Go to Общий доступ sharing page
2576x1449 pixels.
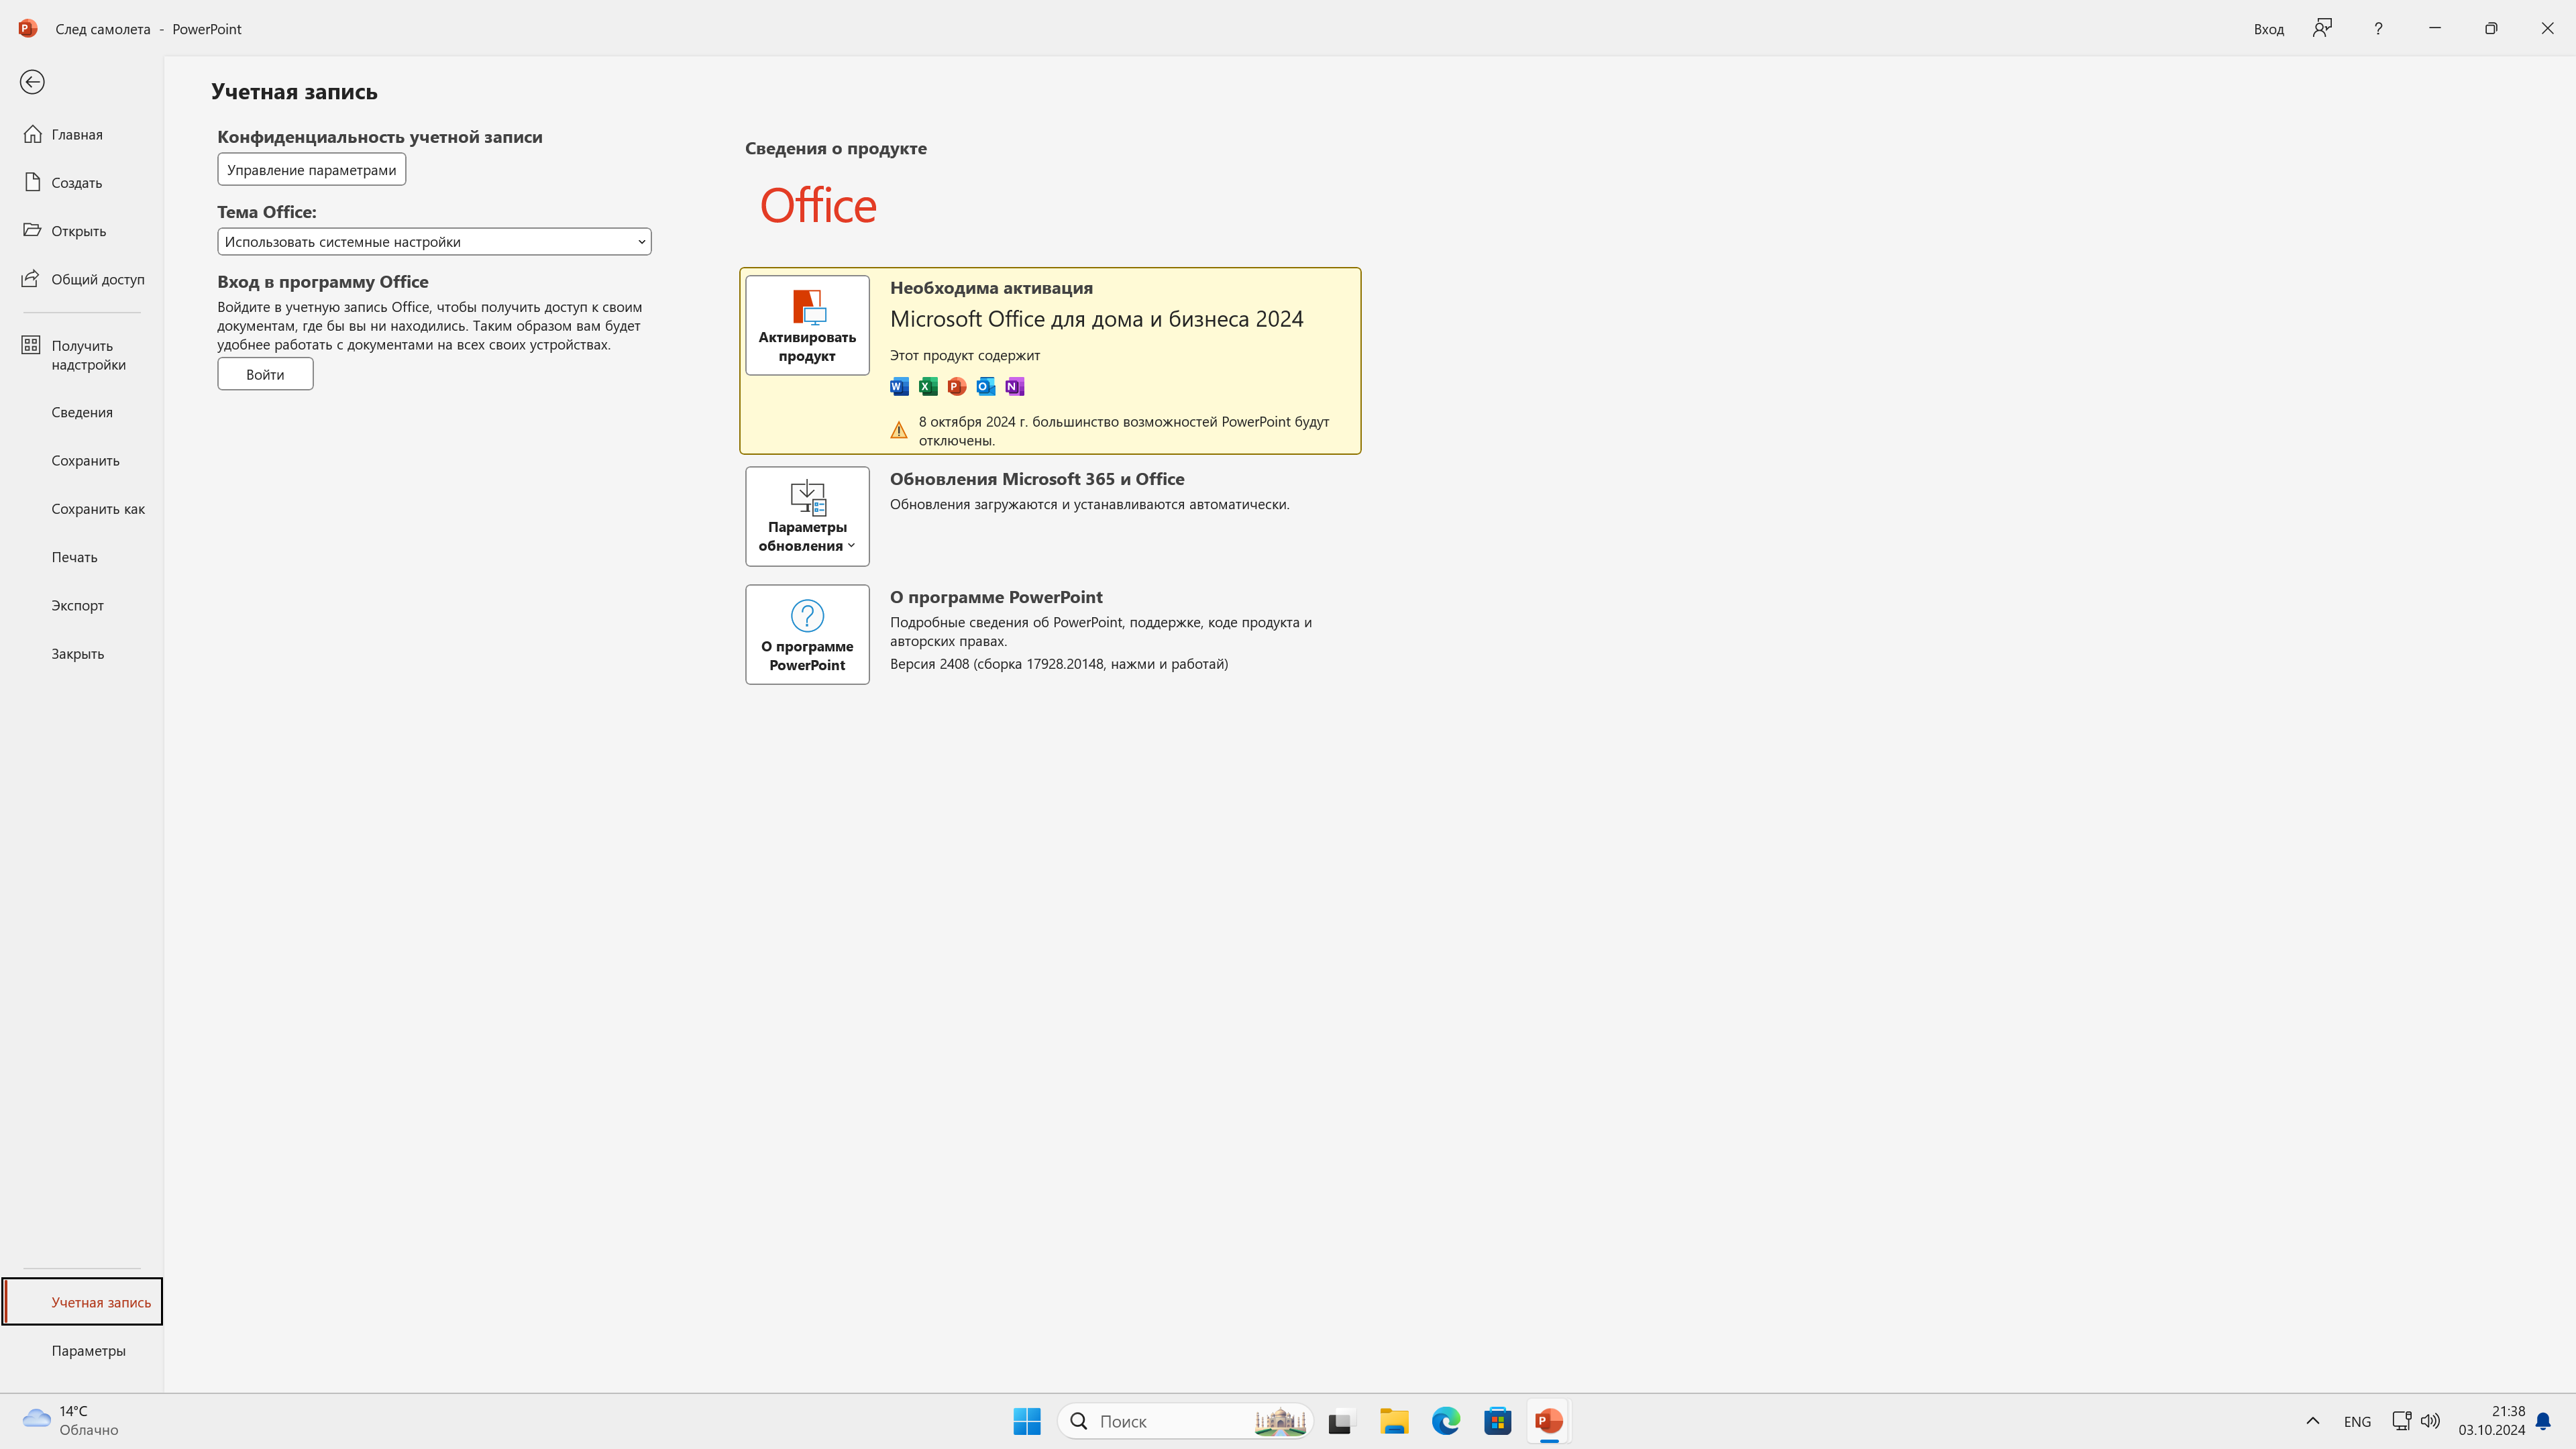[81, 279]
